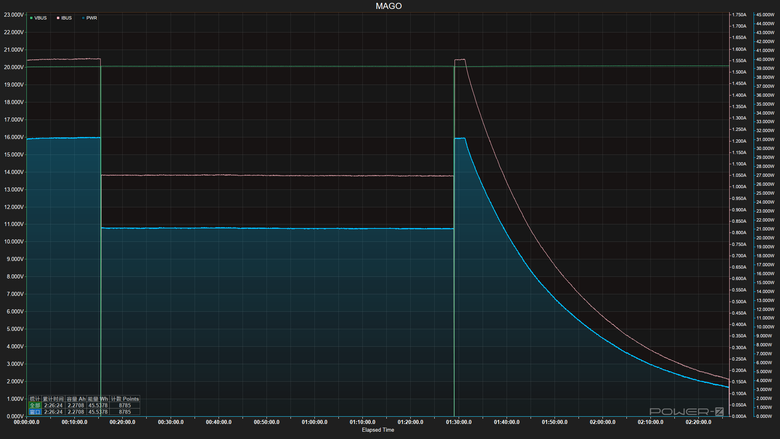Click the 23.000V voltage axis label
This screenshot has height=439, width=780.
(14, 15)
